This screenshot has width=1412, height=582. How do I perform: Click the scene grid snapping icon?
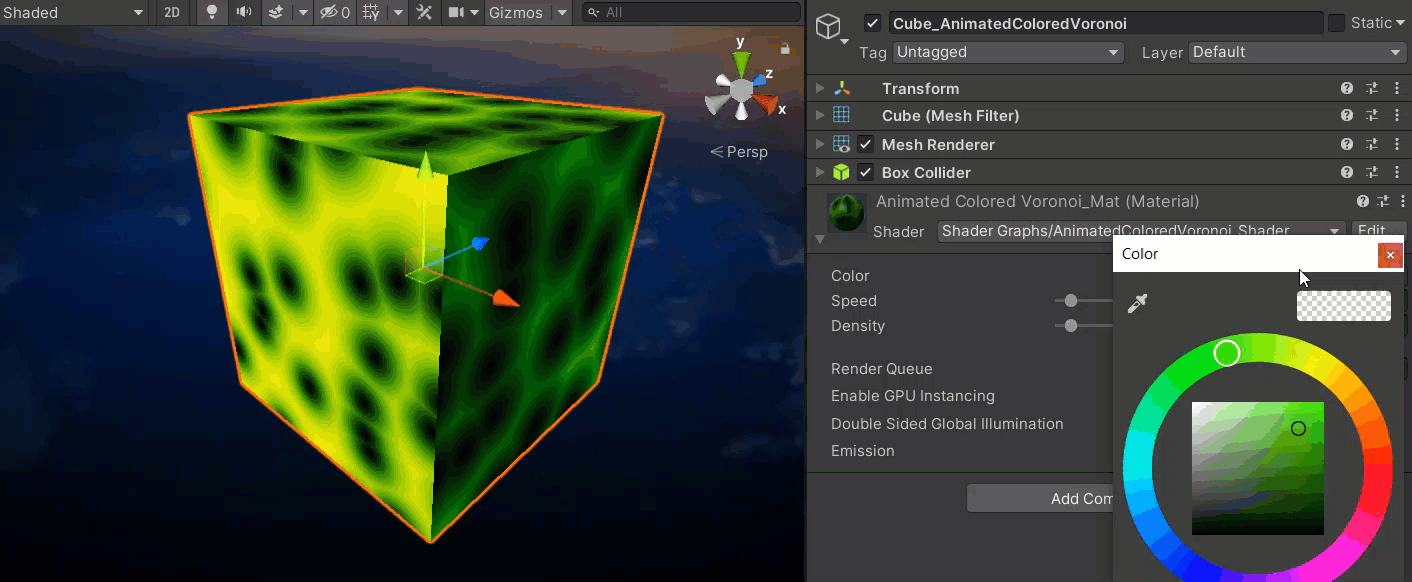point(371,12)
